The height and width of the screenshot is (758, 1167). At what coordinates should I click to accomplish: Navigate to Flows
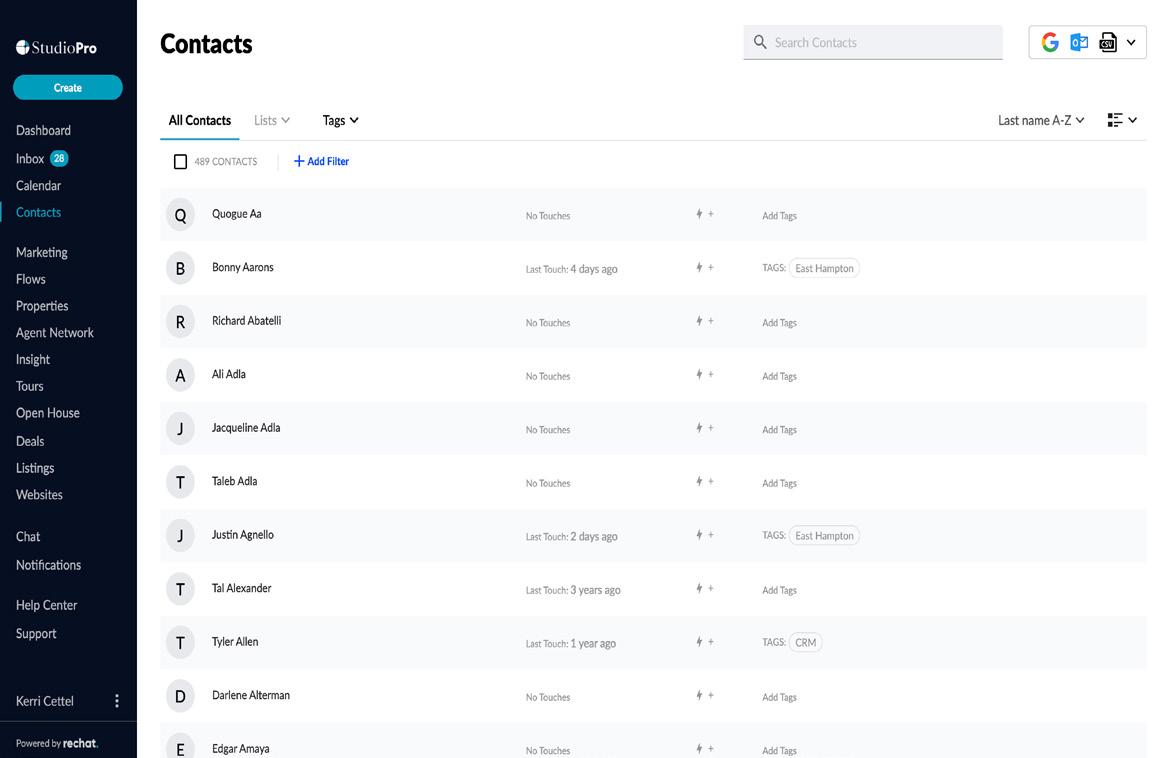(31, 279)
